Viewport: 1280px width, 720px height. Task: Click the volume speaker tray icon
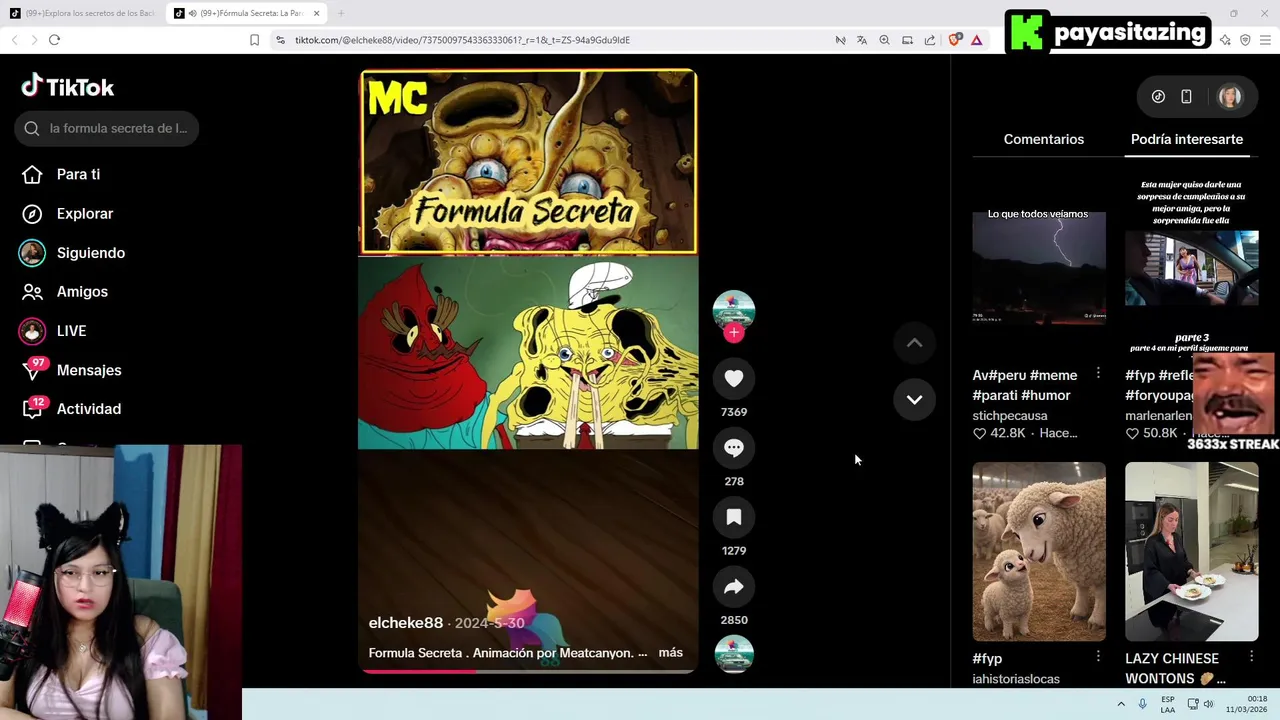pos(1208,704)
